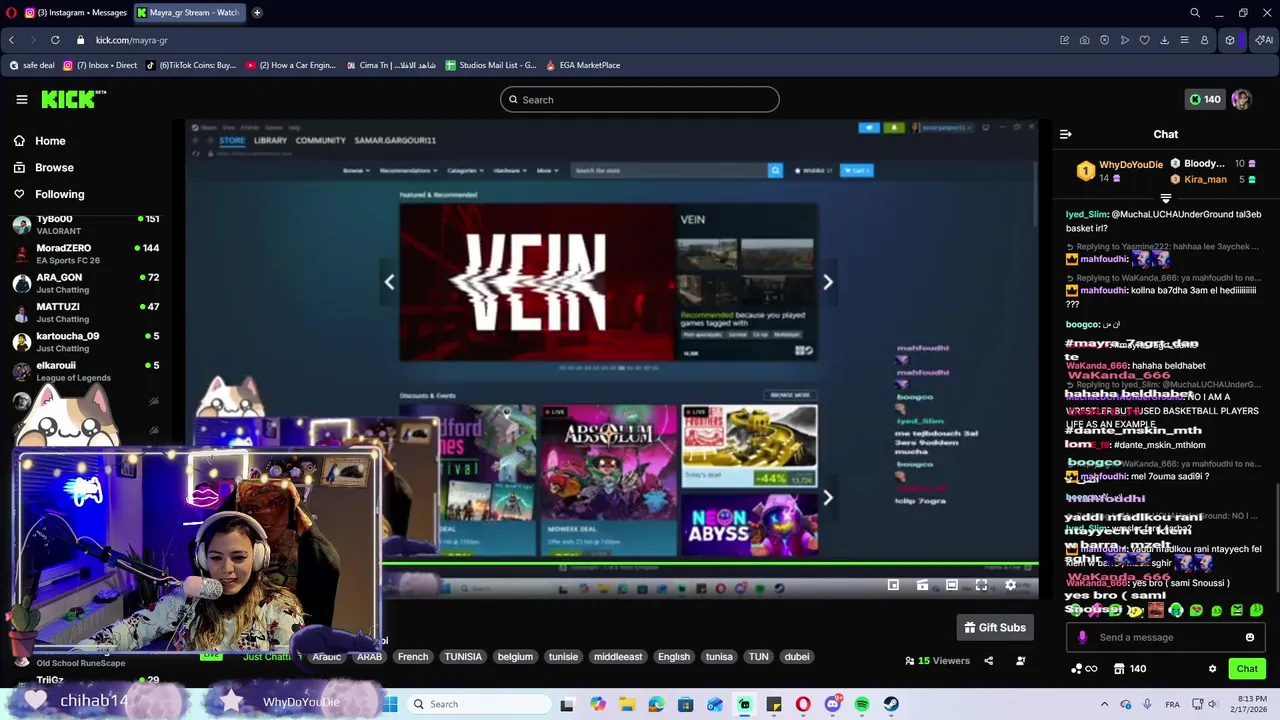This screenshot has width=1280, height=720.
Task: Open EGA MarketPlace bookmark
Action: click(x=583, y=65)
